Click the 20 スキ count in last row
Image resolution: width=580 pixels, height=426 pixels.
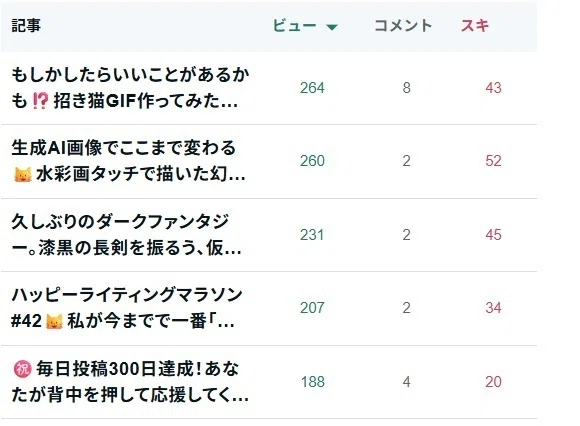(493, 382)
